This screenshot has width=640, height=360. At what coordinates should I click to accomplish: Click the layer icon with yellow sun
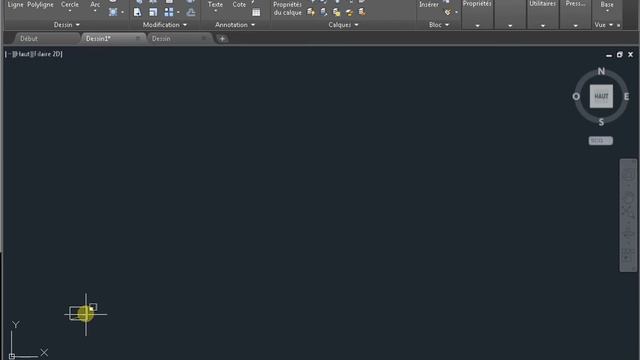[x=336, y=12]
